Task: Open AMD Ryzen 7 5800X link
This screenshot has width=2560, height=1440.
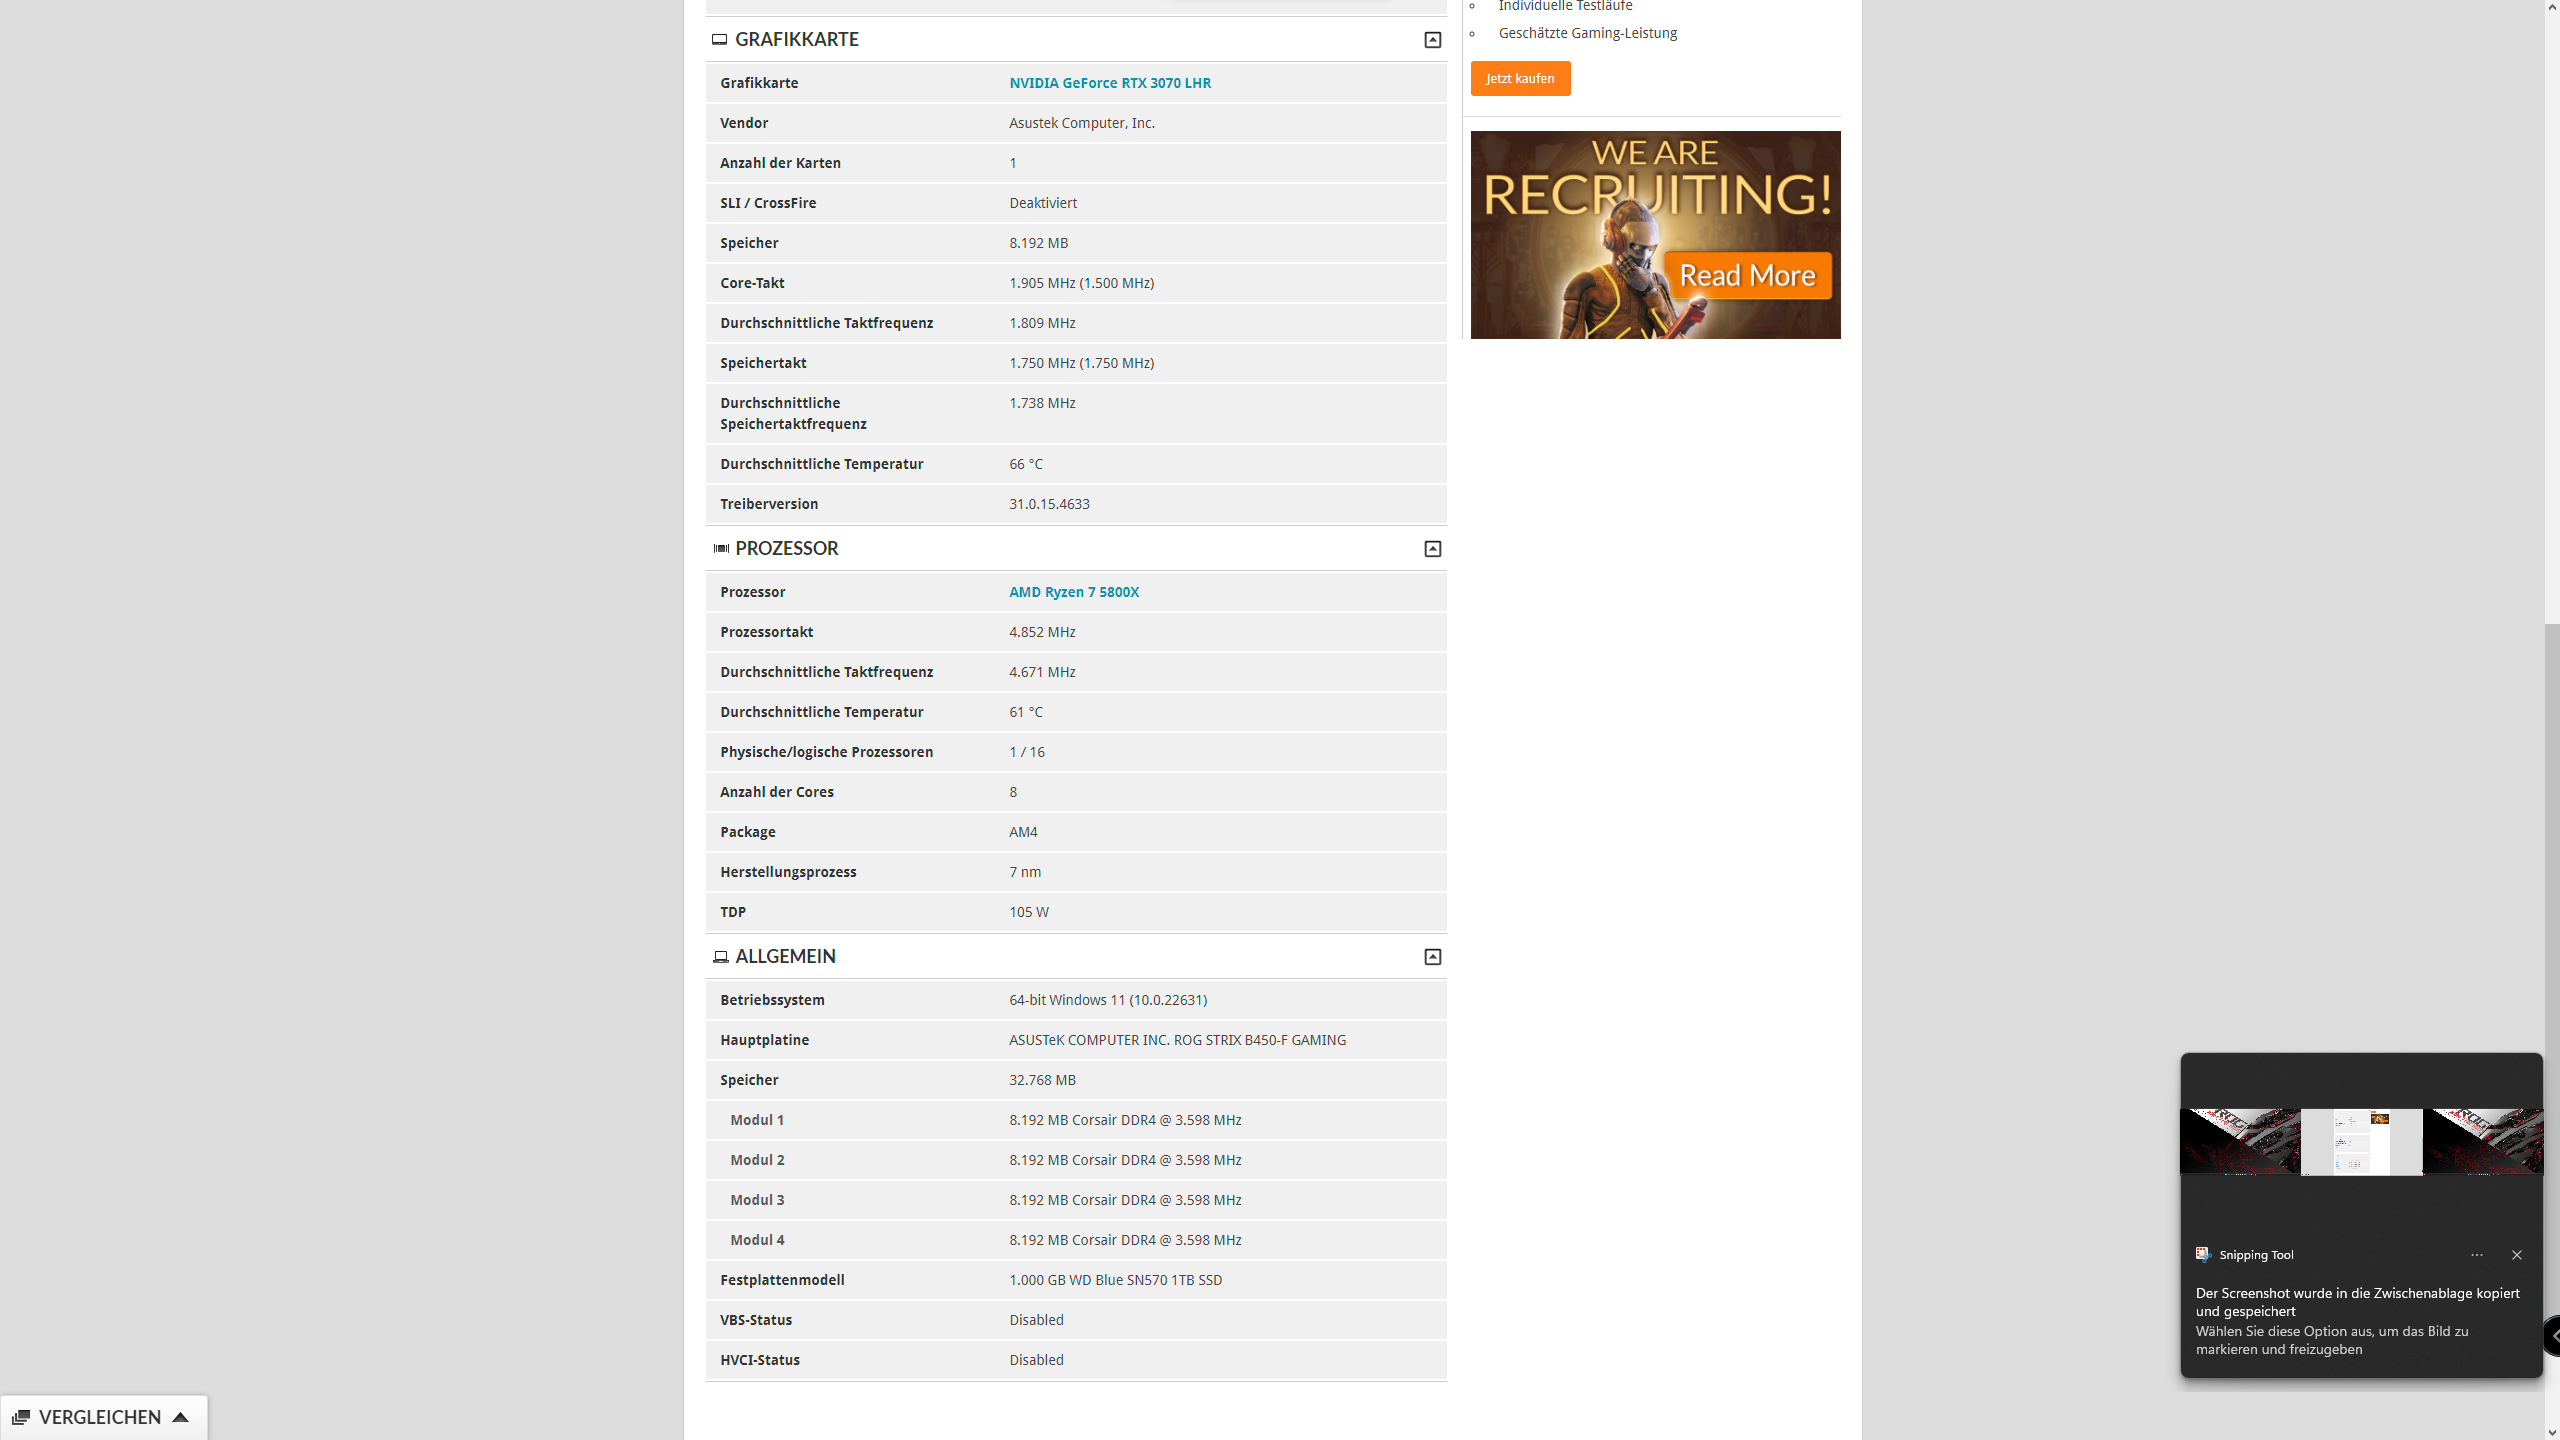Action: tap(1073, 592)
